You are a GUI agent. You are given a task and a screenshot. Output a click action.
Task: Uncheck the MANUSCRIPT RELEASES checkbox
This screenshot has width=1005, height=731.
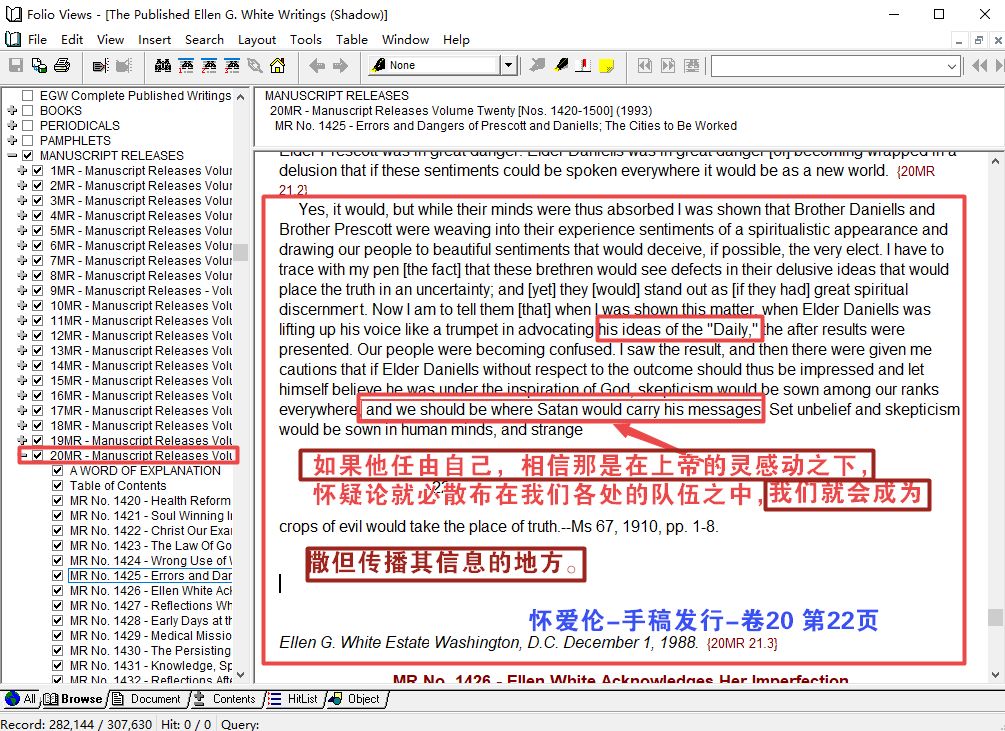click(x=28, y=156)
